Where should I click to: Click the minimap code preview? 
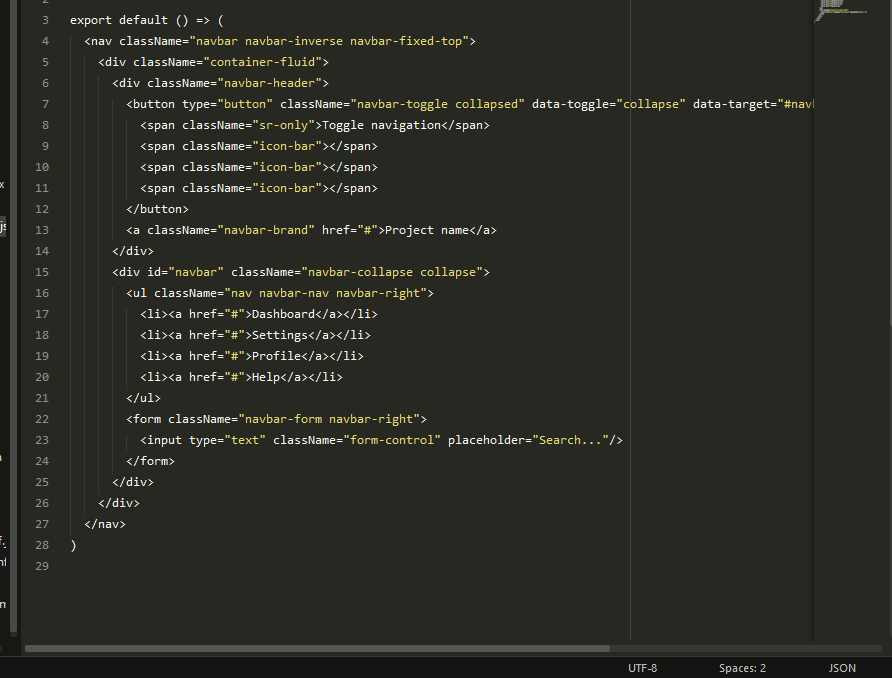click(x=841, y=10)
